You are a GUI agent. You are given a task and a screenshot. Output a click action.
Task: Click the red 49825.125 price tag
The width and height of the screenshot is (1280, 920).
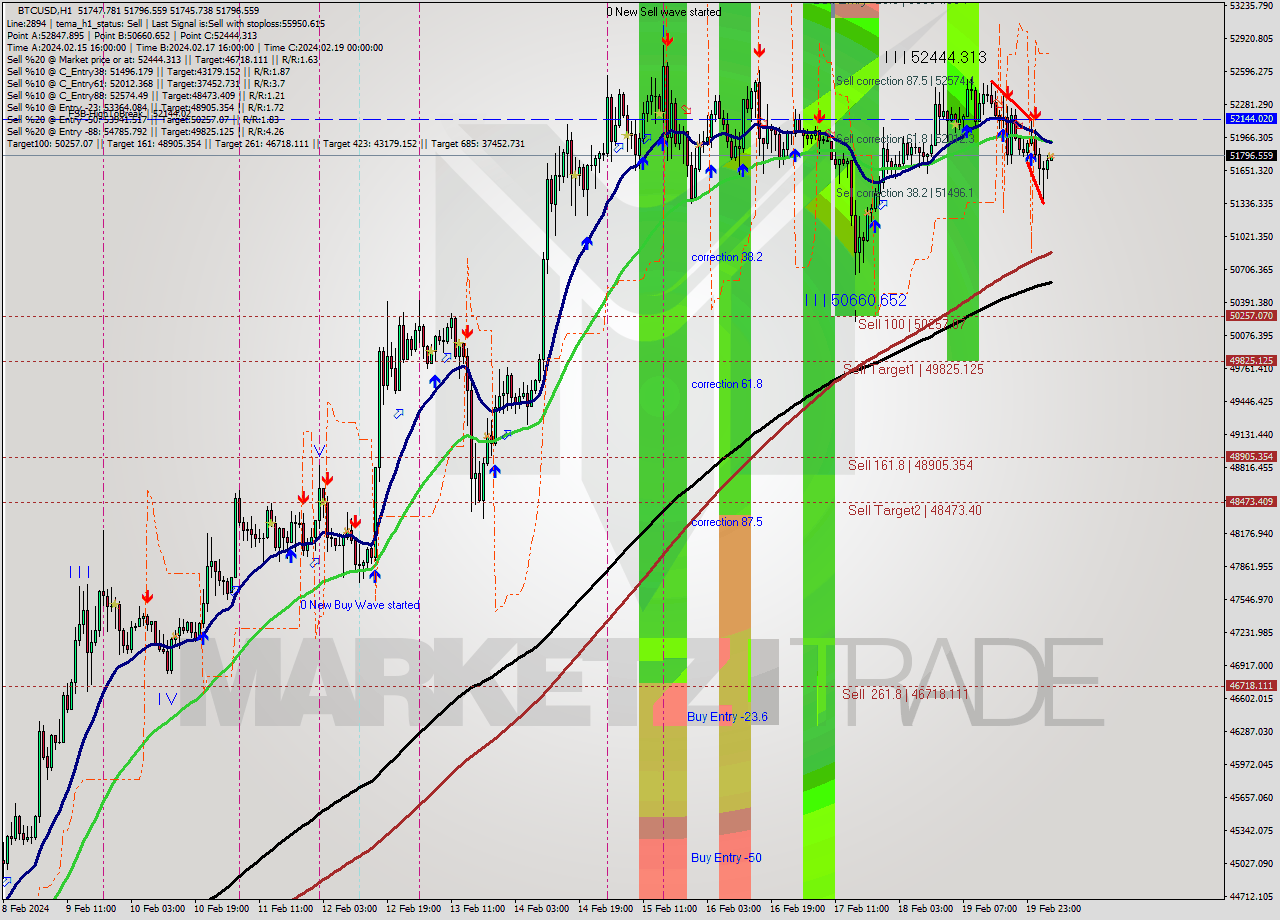1251,360
